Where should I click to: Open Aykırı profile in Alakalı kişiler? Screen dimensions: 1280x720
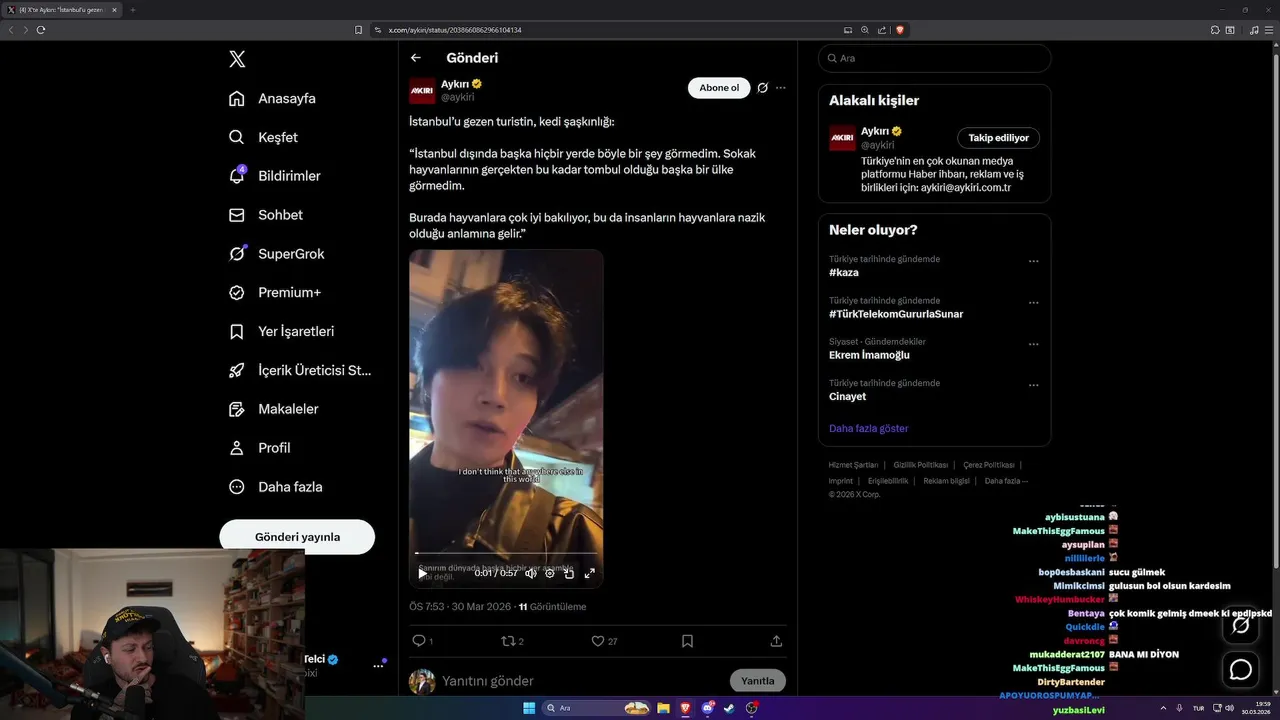click(x=875, y=131)
